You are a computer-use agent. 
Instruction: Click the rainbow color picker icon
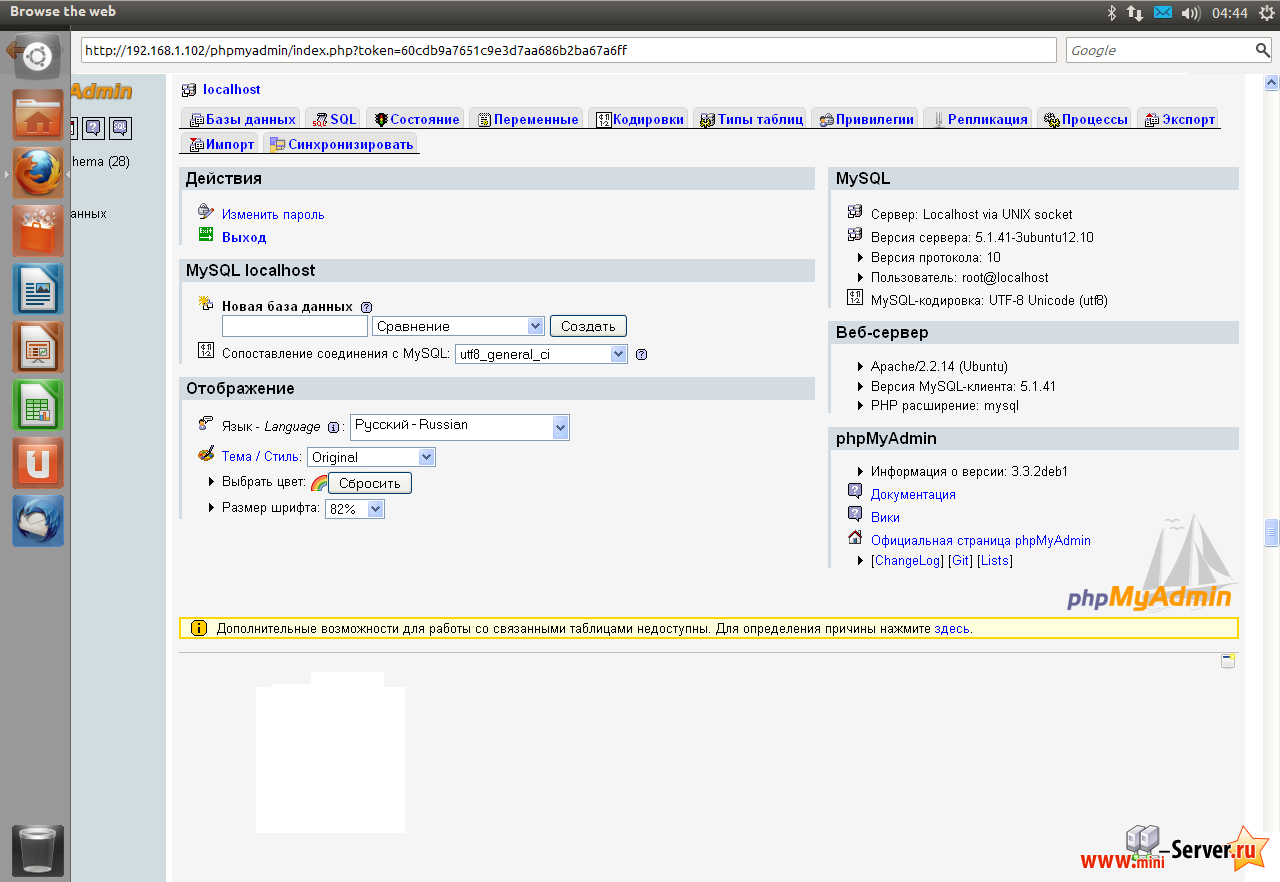tap(319, 483)
